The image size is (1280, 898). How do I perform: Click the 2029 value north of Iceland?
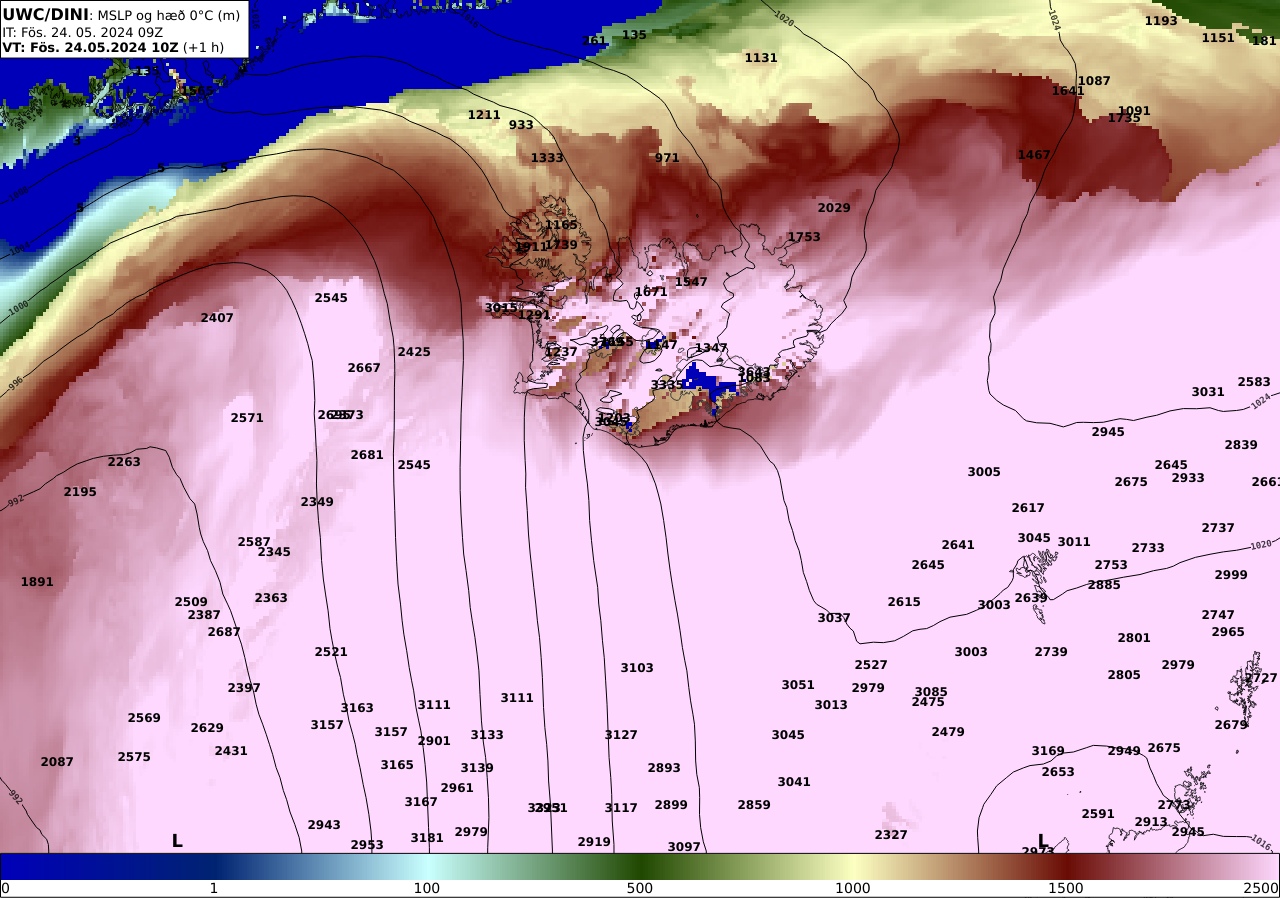coord(834,208)
